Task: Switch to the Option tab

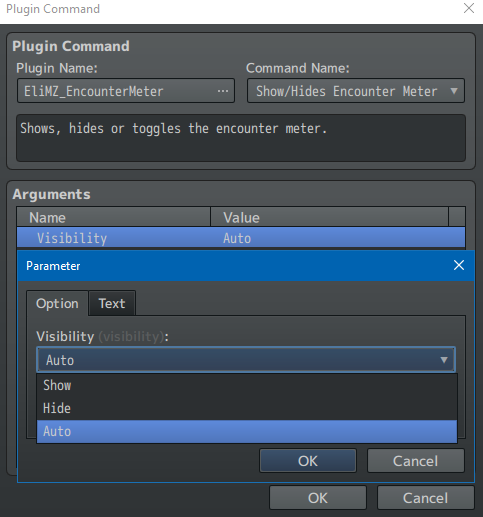Action: click(x=57, y=303)
